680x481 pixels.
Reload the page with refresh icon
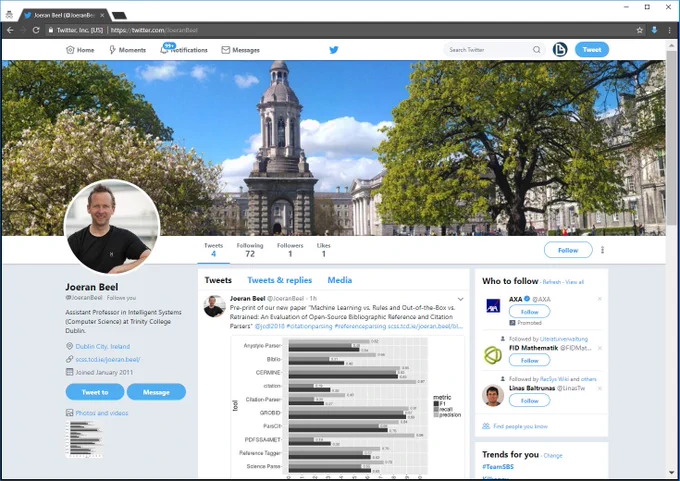(x=36, y=30)
